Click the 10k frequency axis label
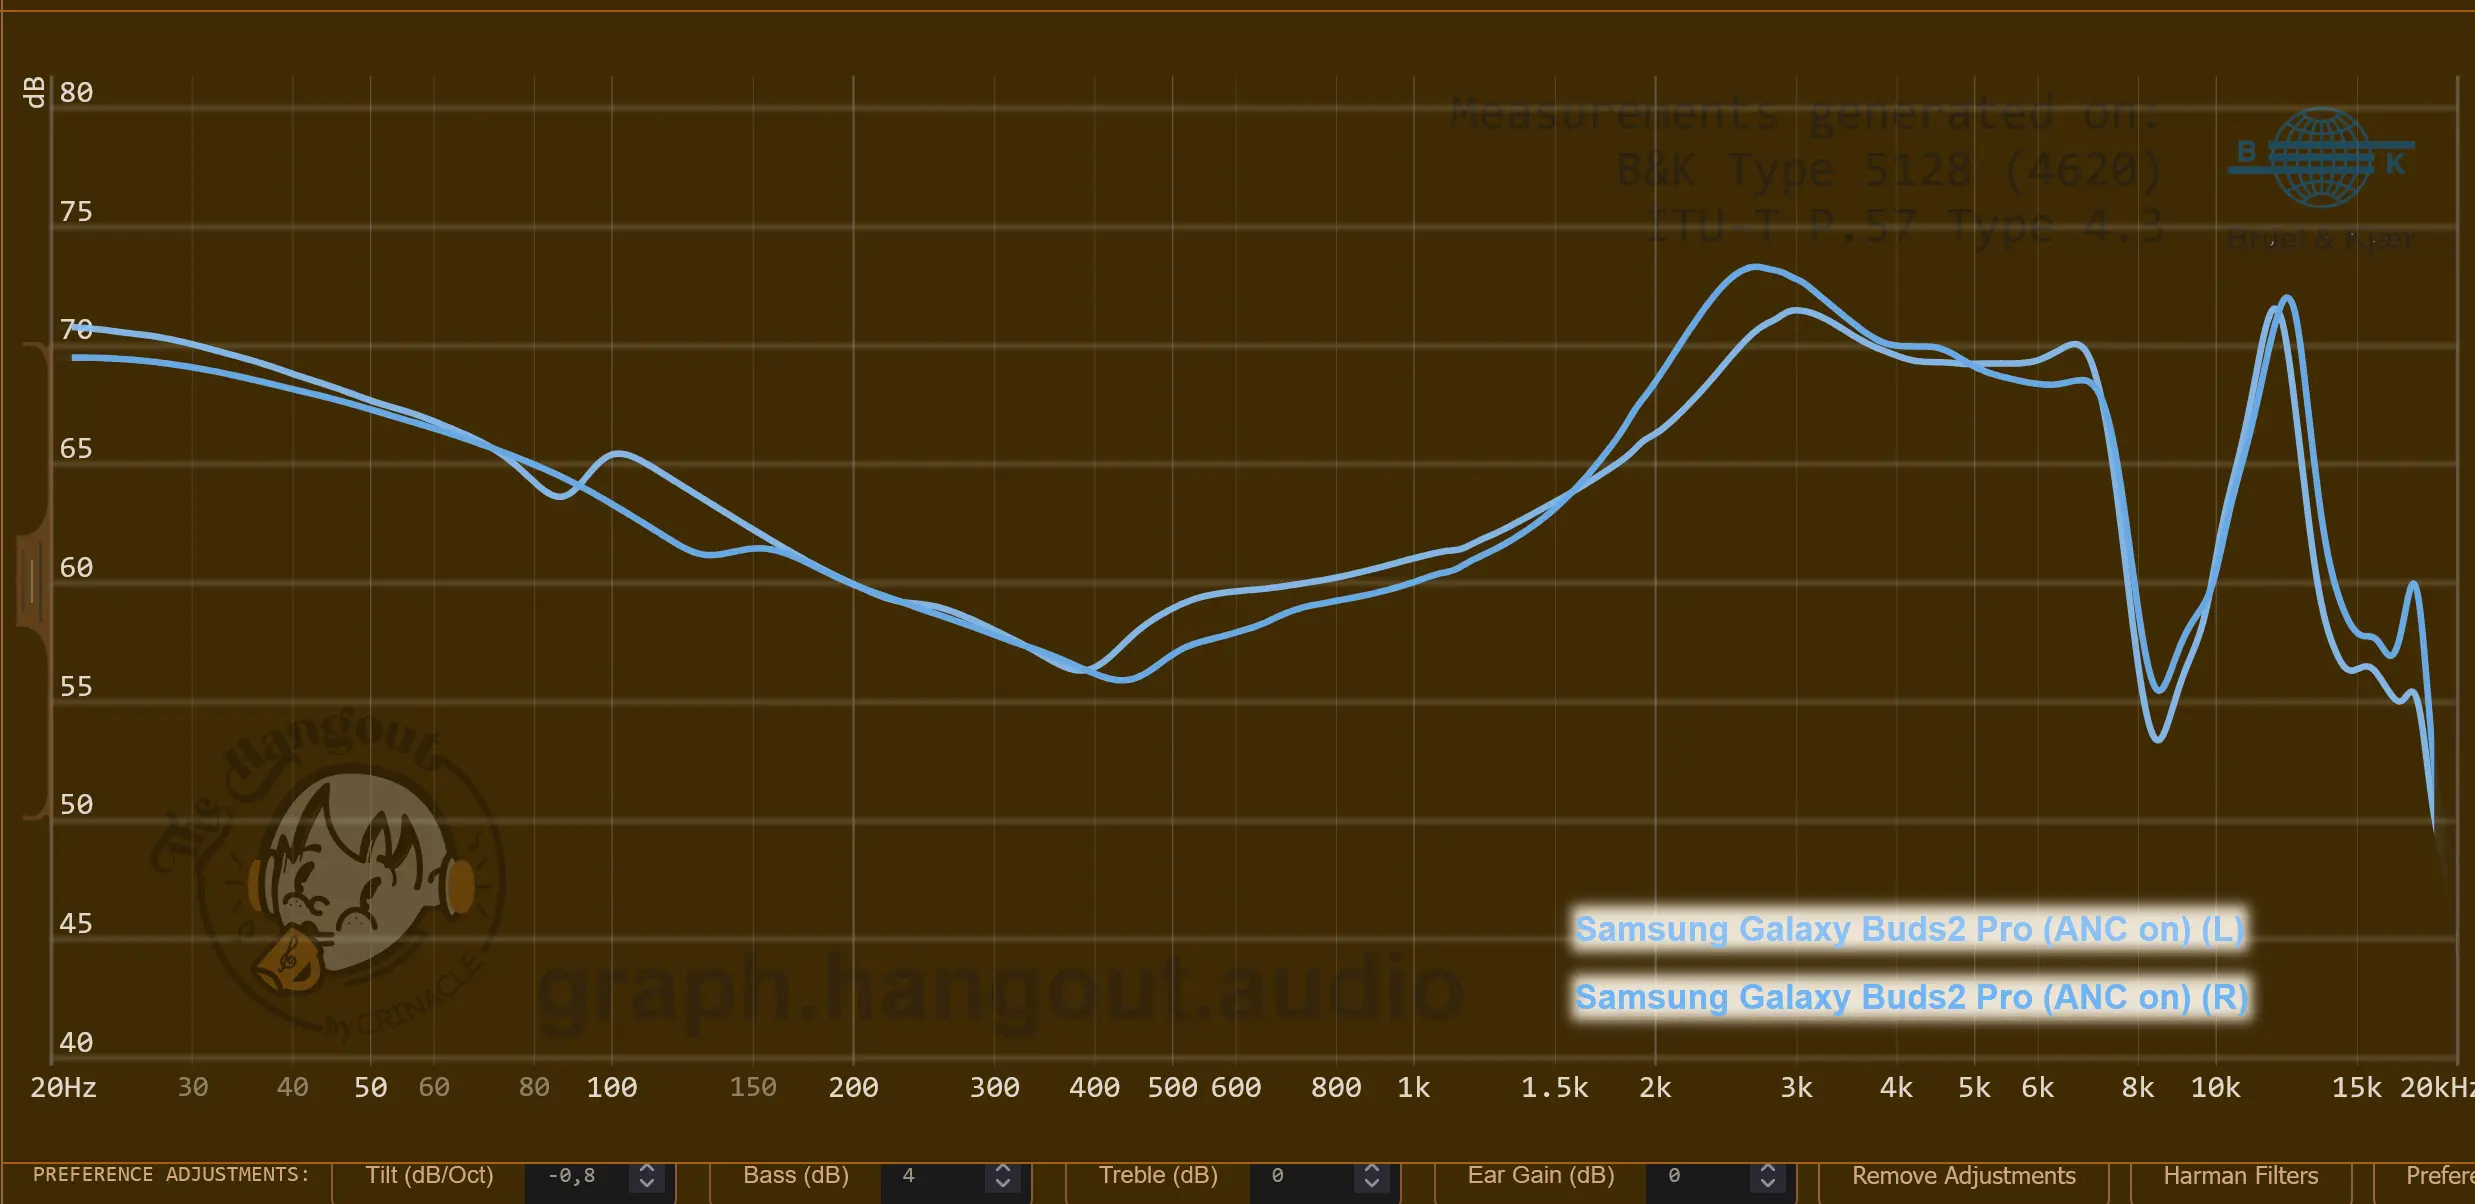Viewport: 2475px width, 1204px height. 2215,1088
